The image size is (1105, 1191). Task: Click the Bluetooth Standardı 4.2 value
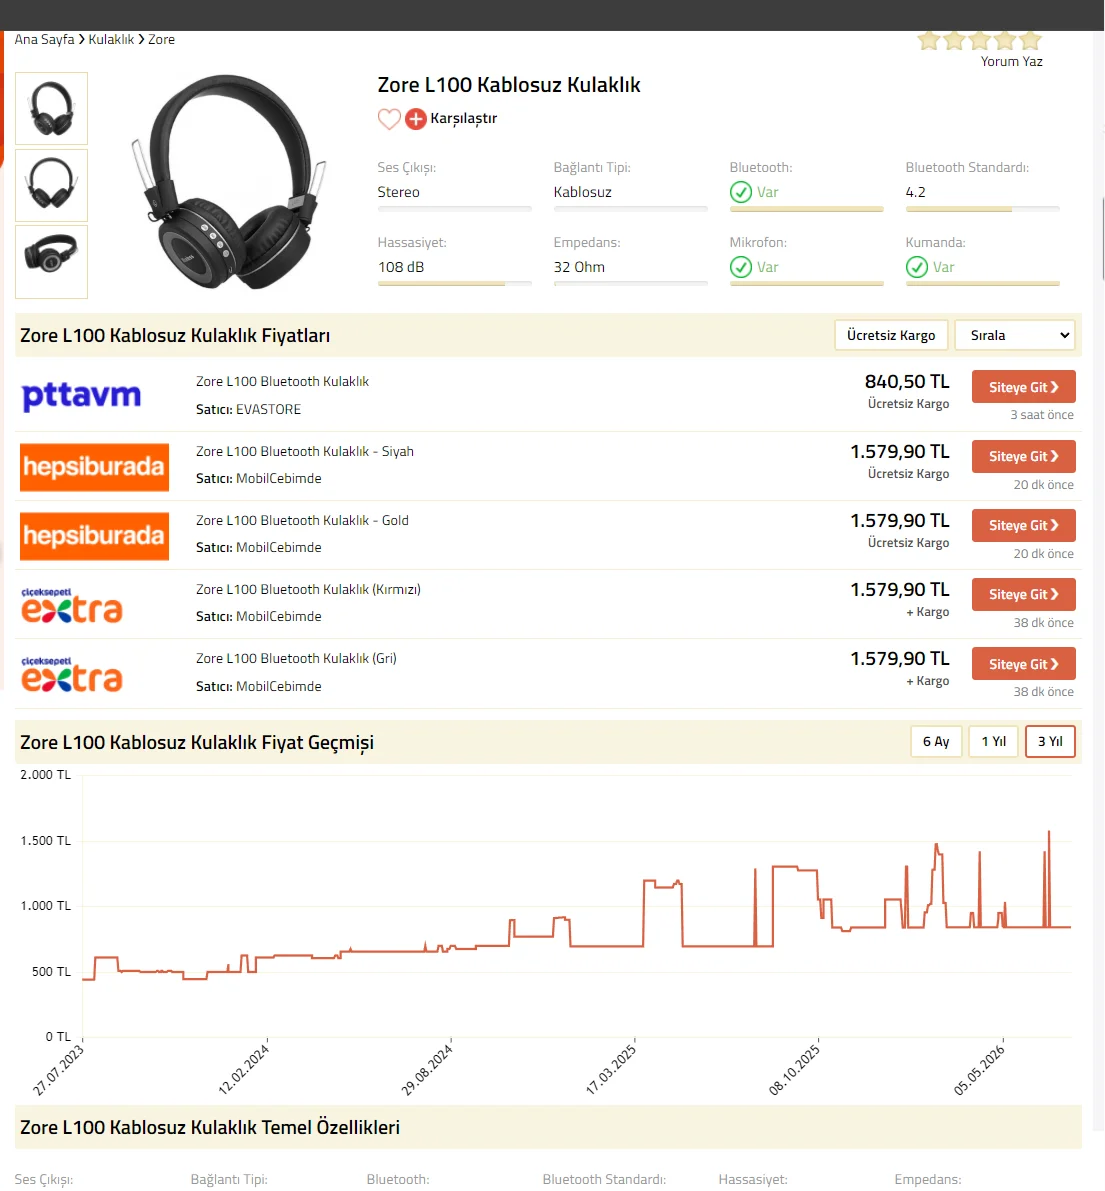(x=915, y=192)
